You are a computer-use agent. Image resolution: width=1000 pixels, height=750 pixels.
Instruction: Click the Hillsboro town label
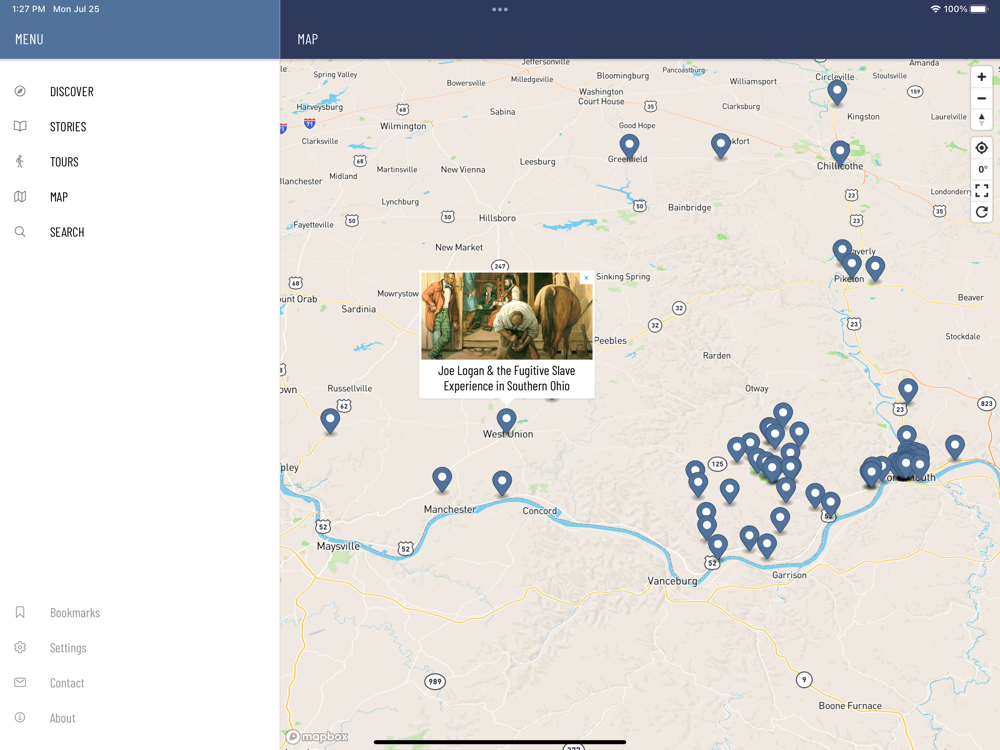[497, 218]
